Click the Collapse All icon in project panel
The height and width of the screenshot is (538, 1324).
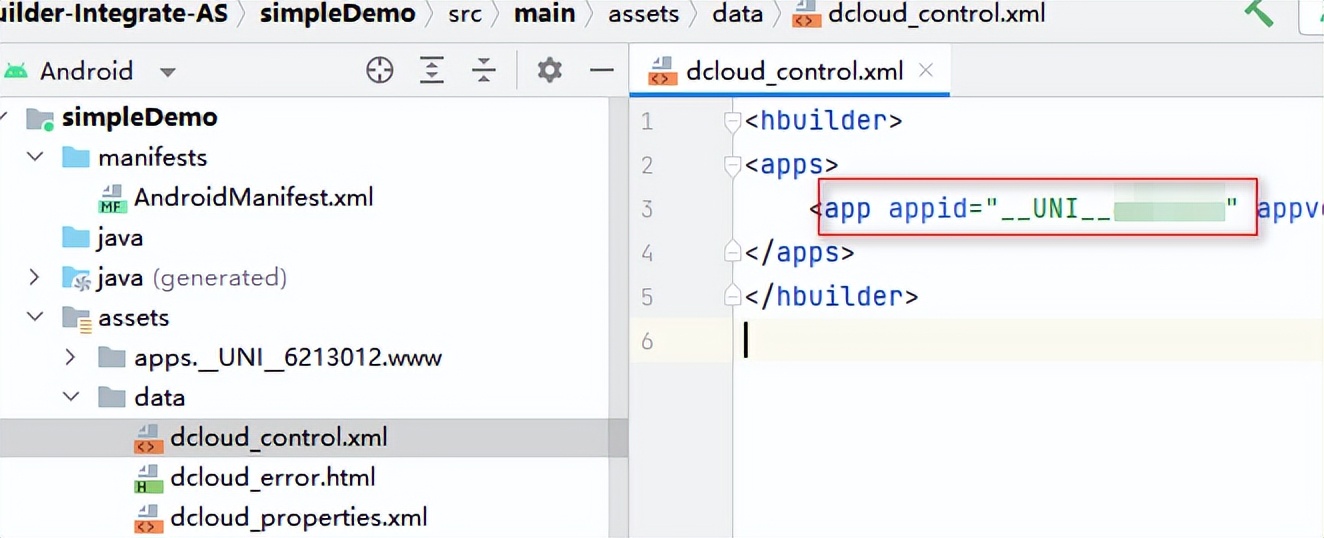(484, 71)
